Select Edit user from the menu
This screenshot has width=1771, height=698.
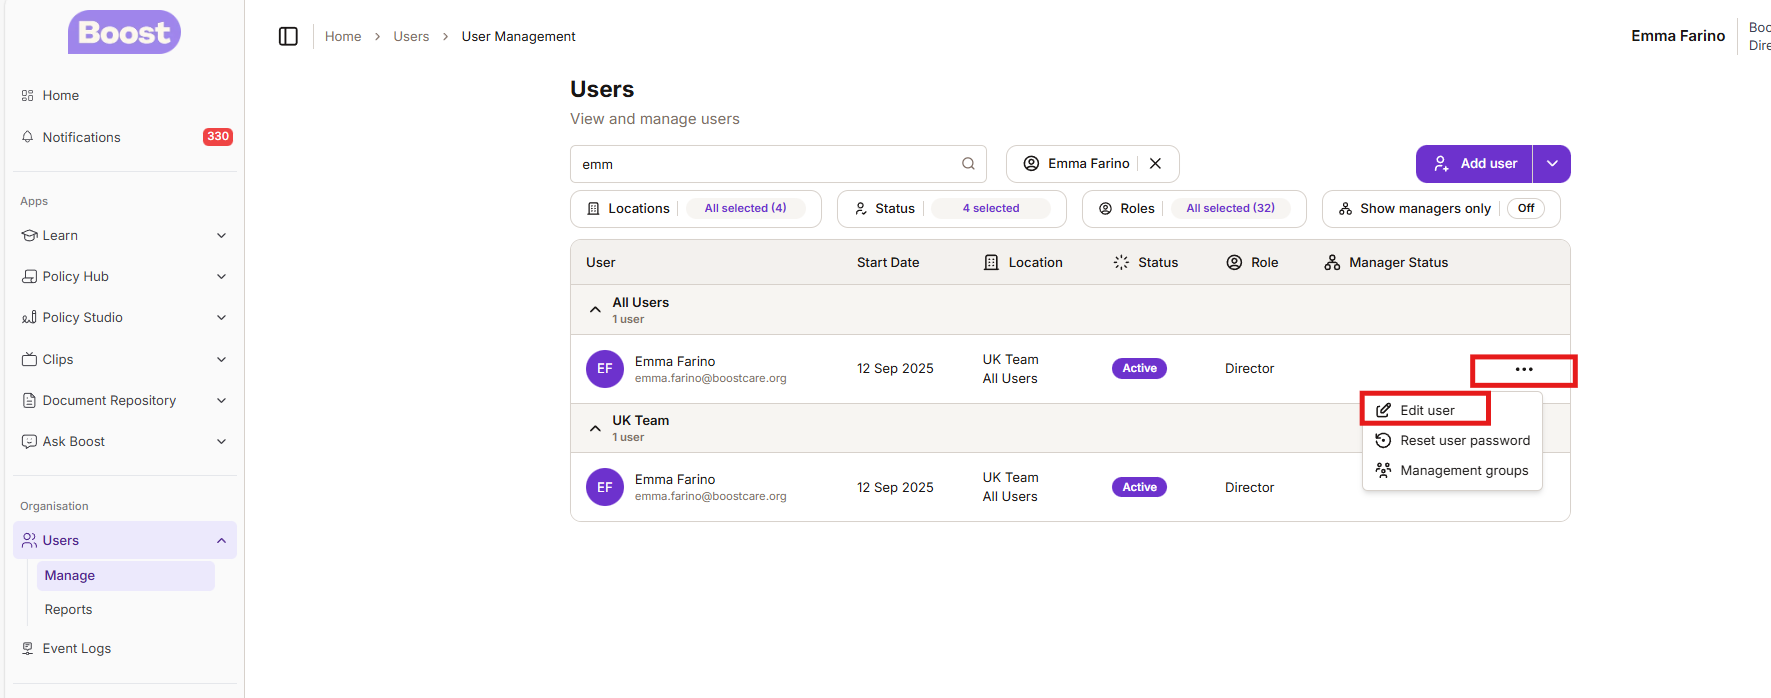(x=1426, y=410)
